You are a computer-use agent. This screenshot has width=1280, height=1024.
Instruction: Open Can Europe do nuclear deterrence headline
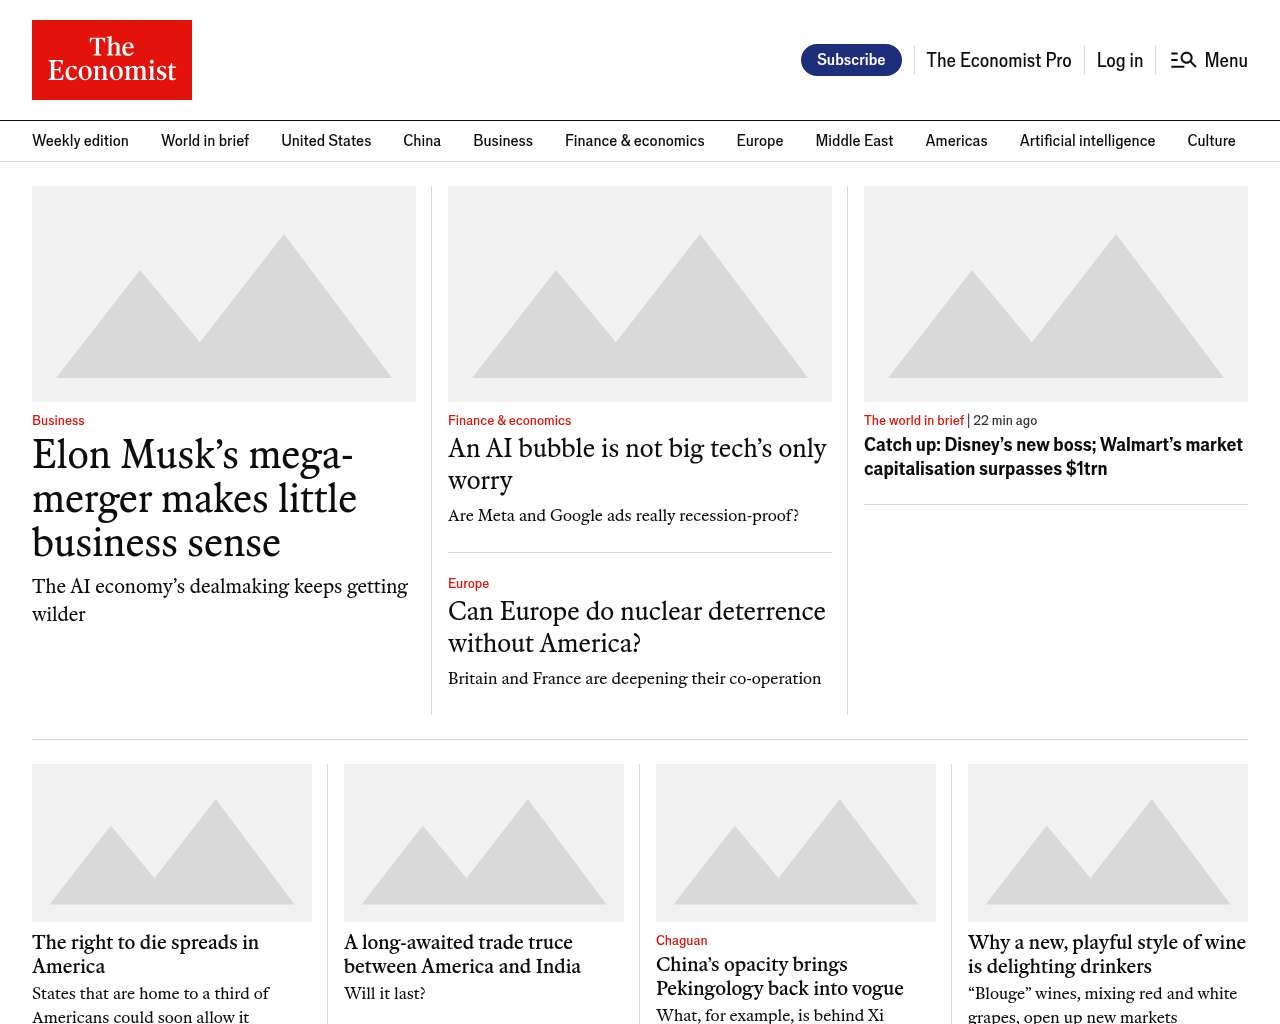(x=637, y=627)
